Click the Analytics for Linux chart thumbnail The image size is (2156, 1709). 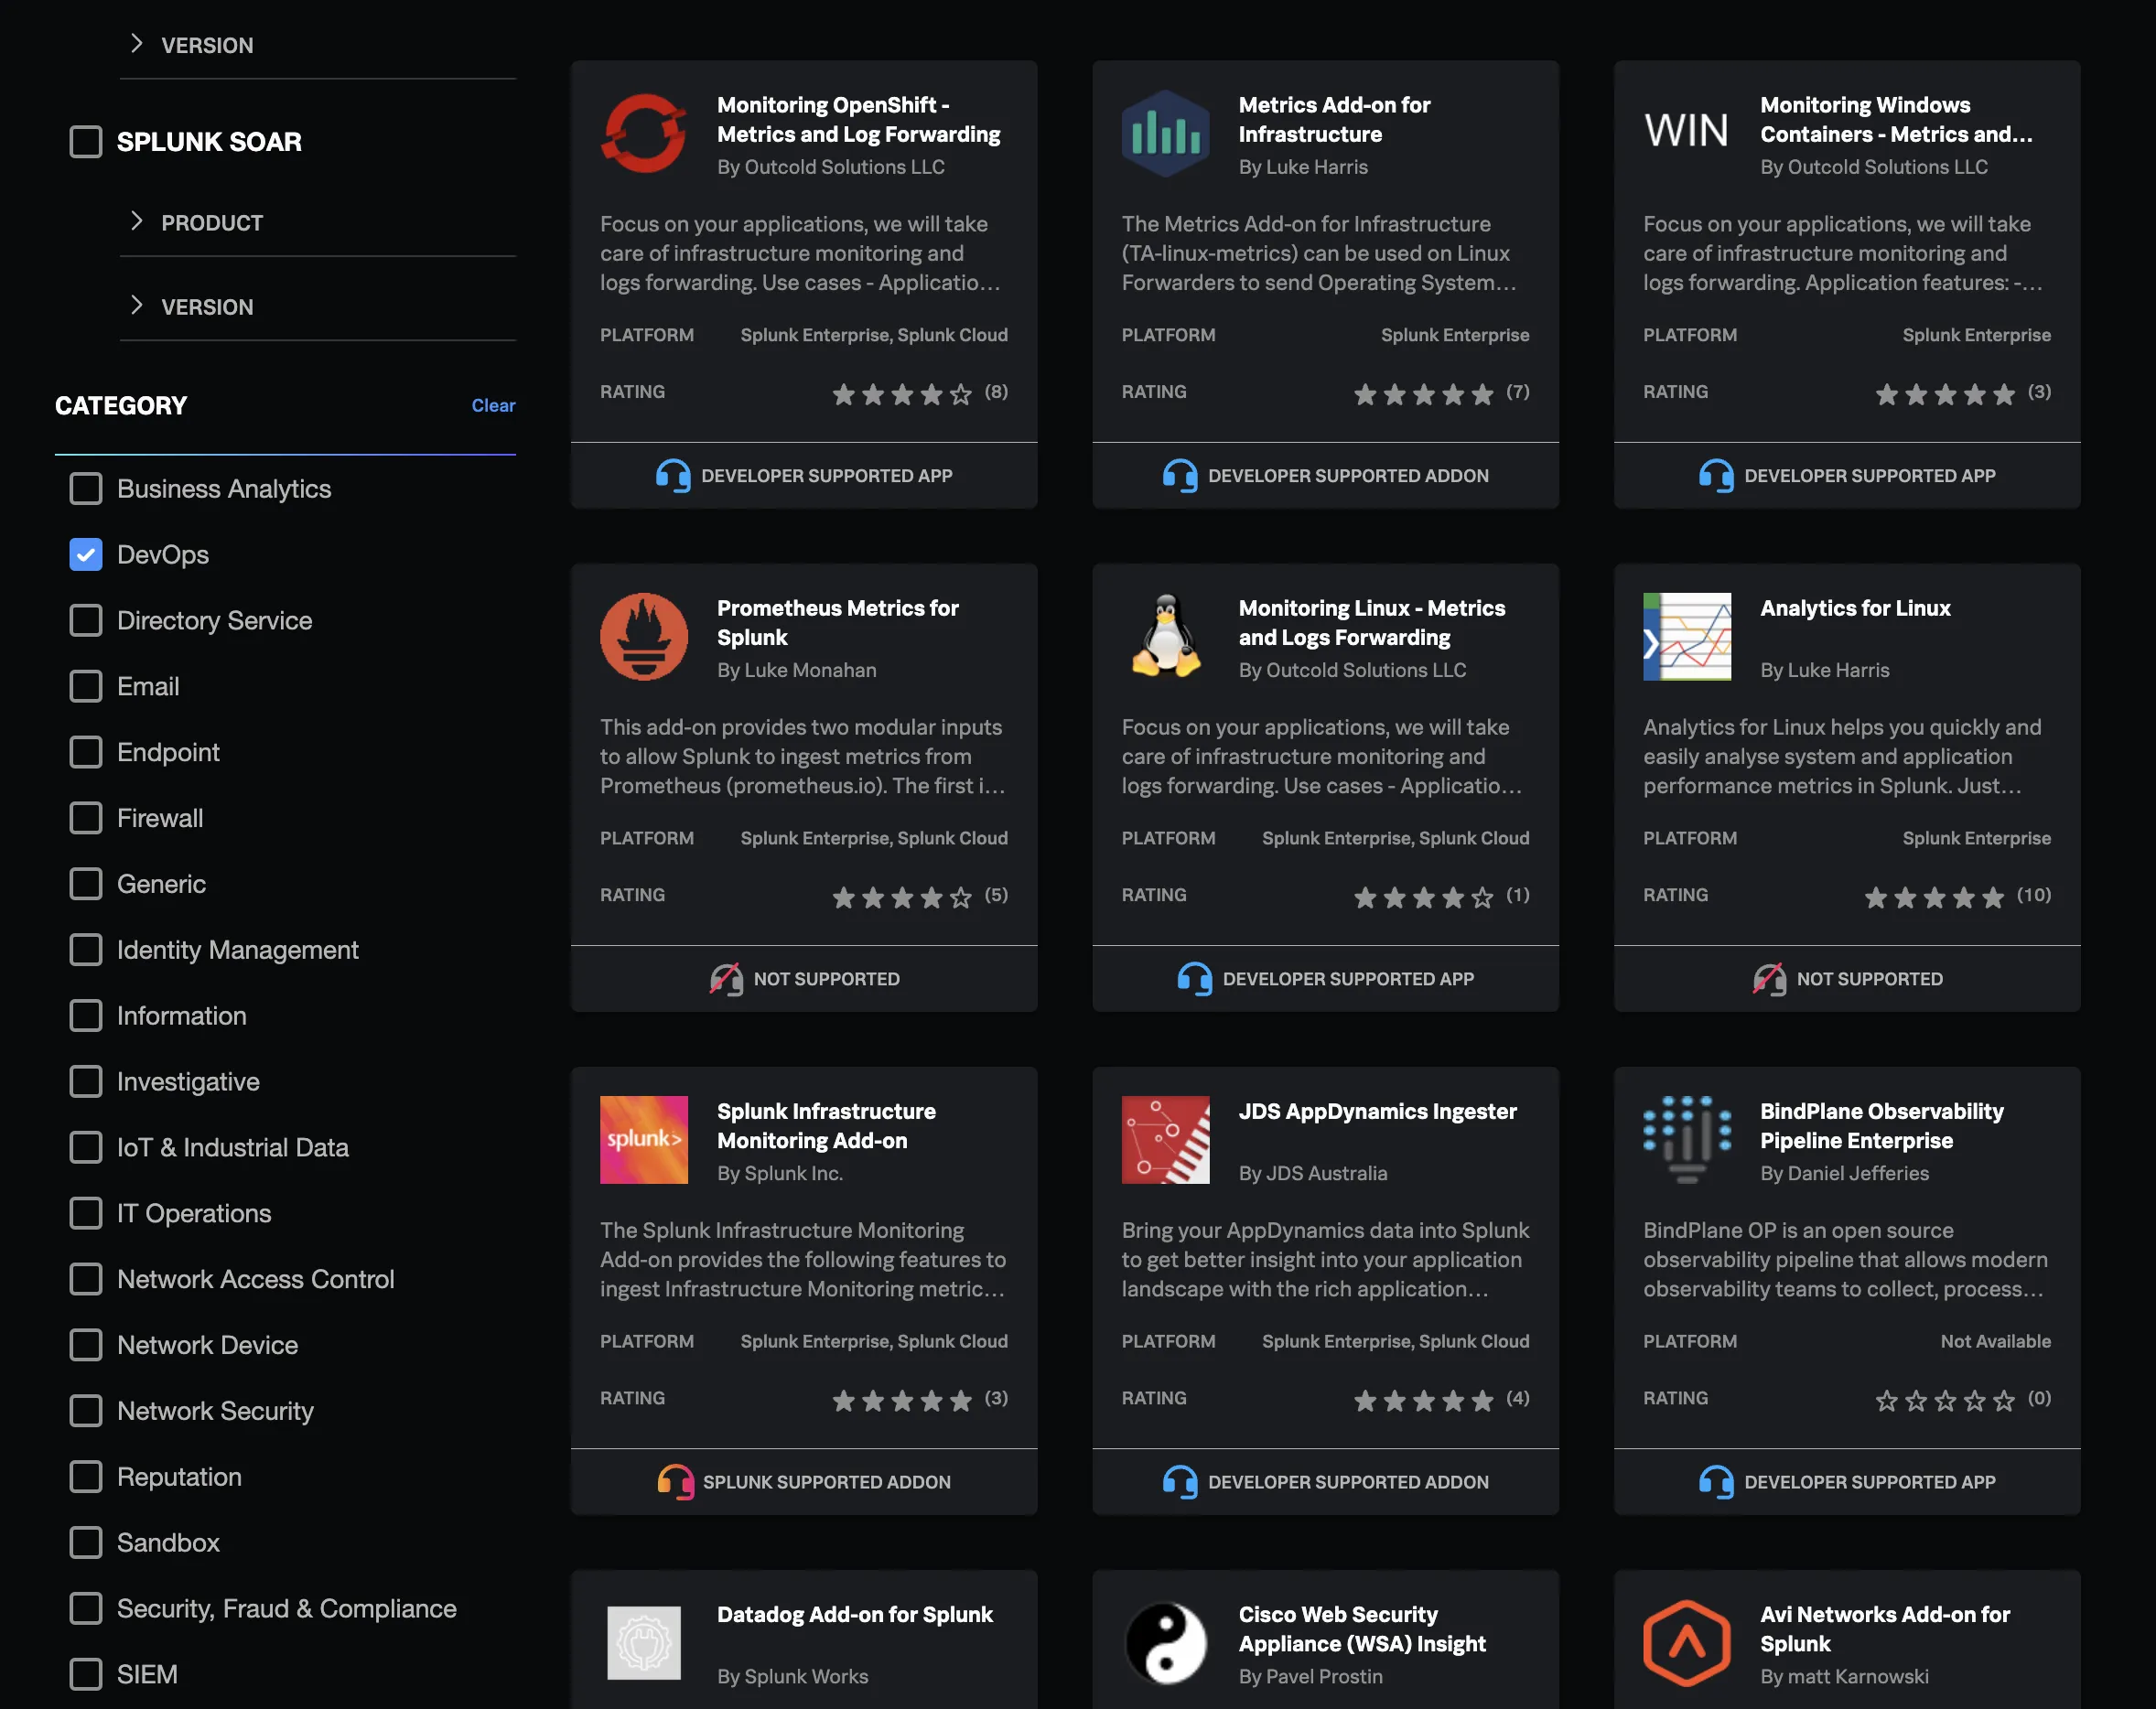coord(1686,637)
